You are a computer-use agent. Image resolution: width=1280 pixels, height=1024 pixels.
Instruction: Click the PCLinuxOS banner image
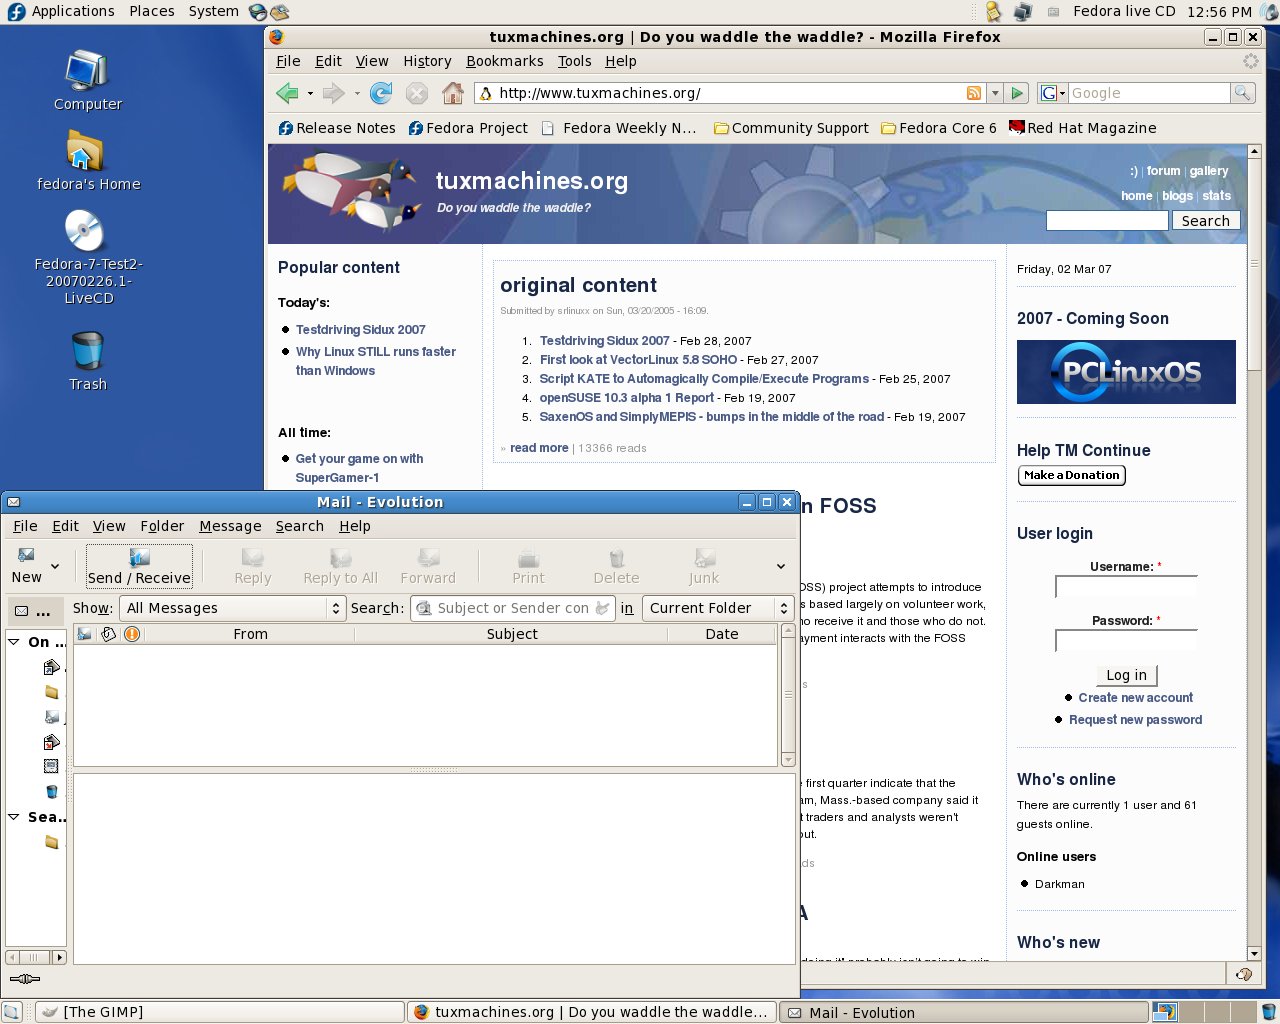pyautogui.click(x=1126, y=372)
